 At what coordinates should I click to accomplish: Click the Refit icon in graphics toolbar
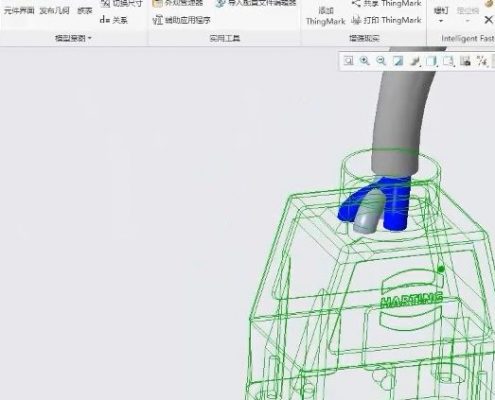point(349,61)
